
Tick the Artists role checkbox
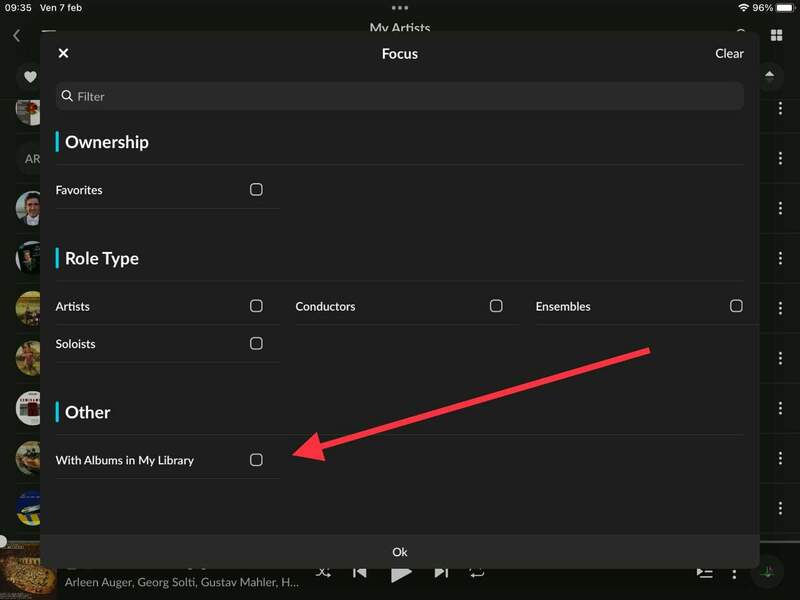(x=256, y=306)
